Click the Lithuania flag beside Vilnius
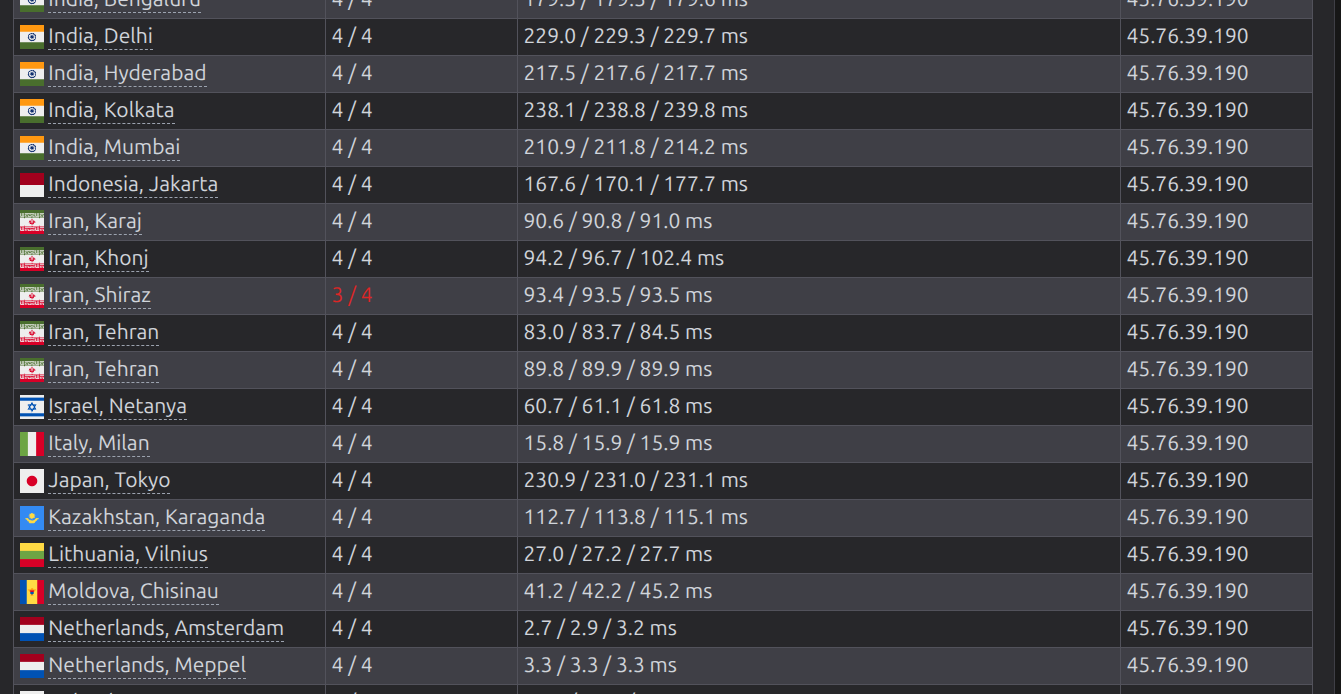The height and width of the screenshot is (694, 1341). 32,555
